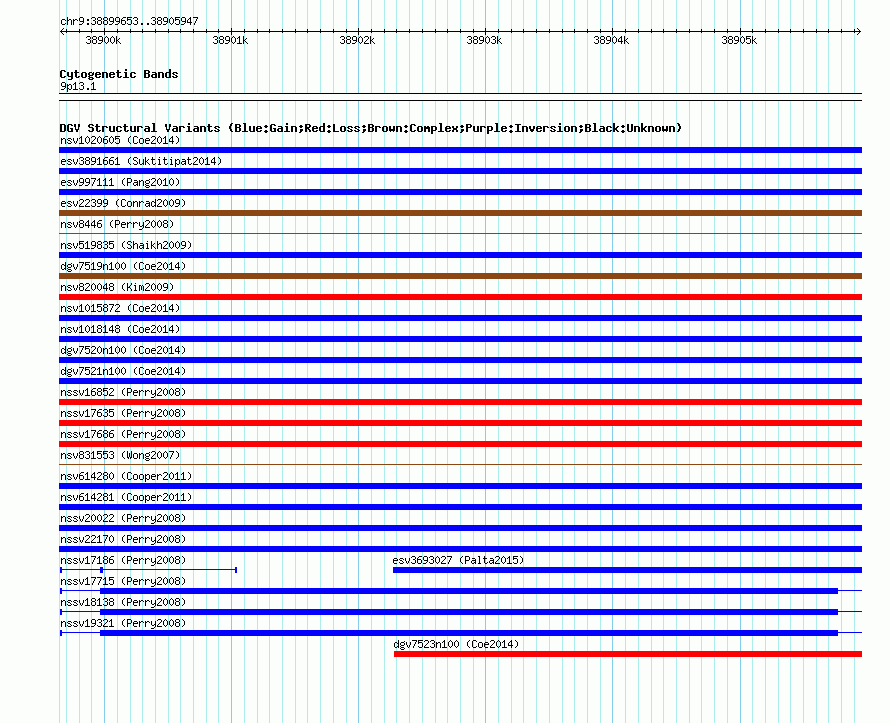Open variant dgv7523n100 (Coe2014) label
This screenshot has width=890, height=723.
[x=456, y=644]
